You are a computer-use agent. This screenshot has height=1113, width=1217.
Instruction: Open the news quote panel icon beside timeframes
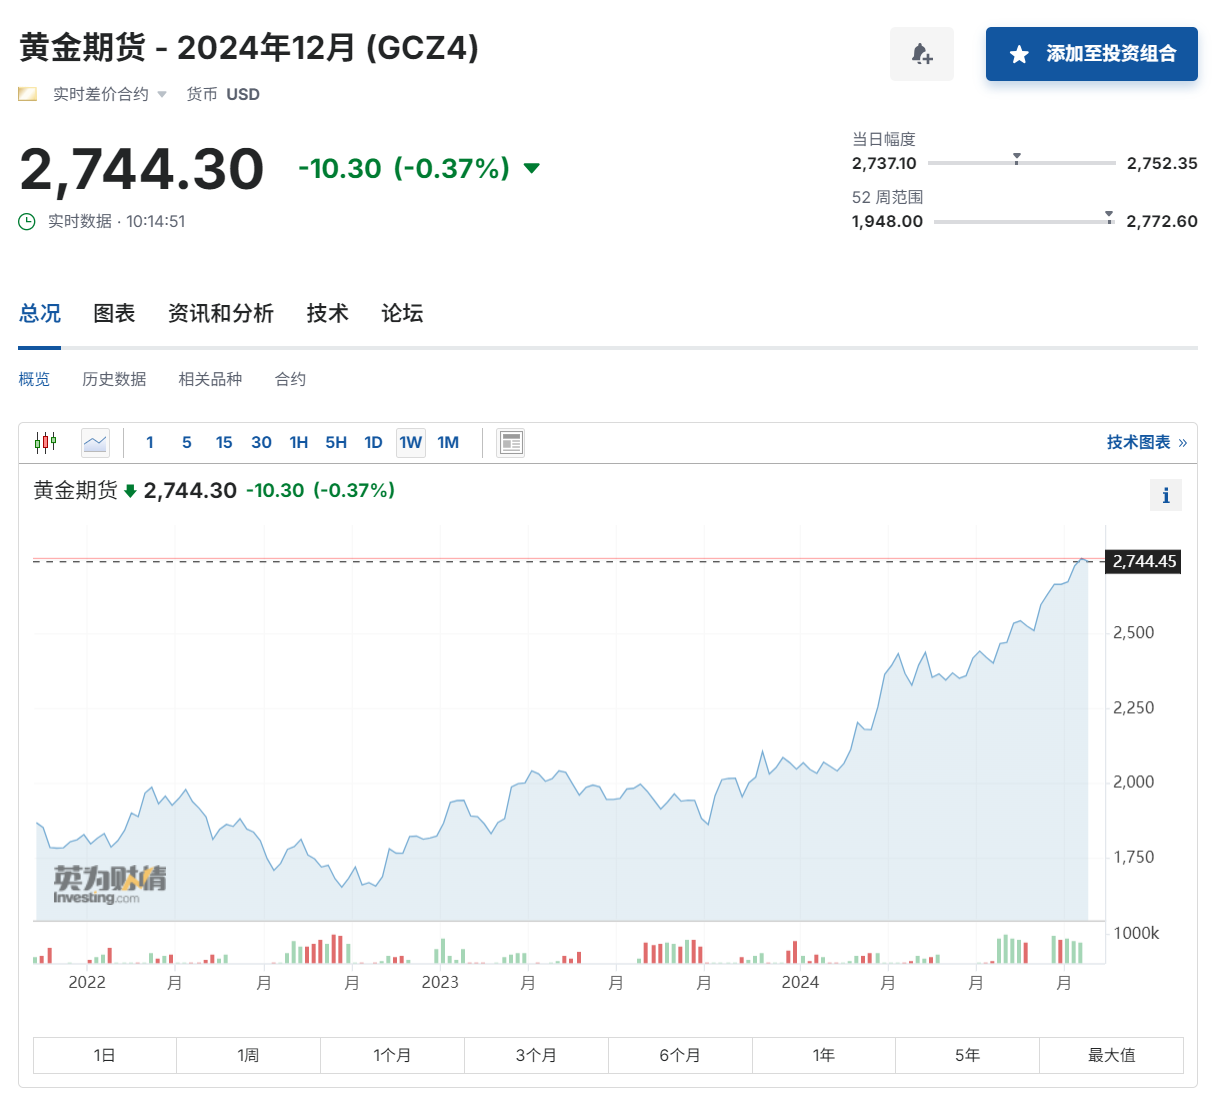[x=510, y=441]
